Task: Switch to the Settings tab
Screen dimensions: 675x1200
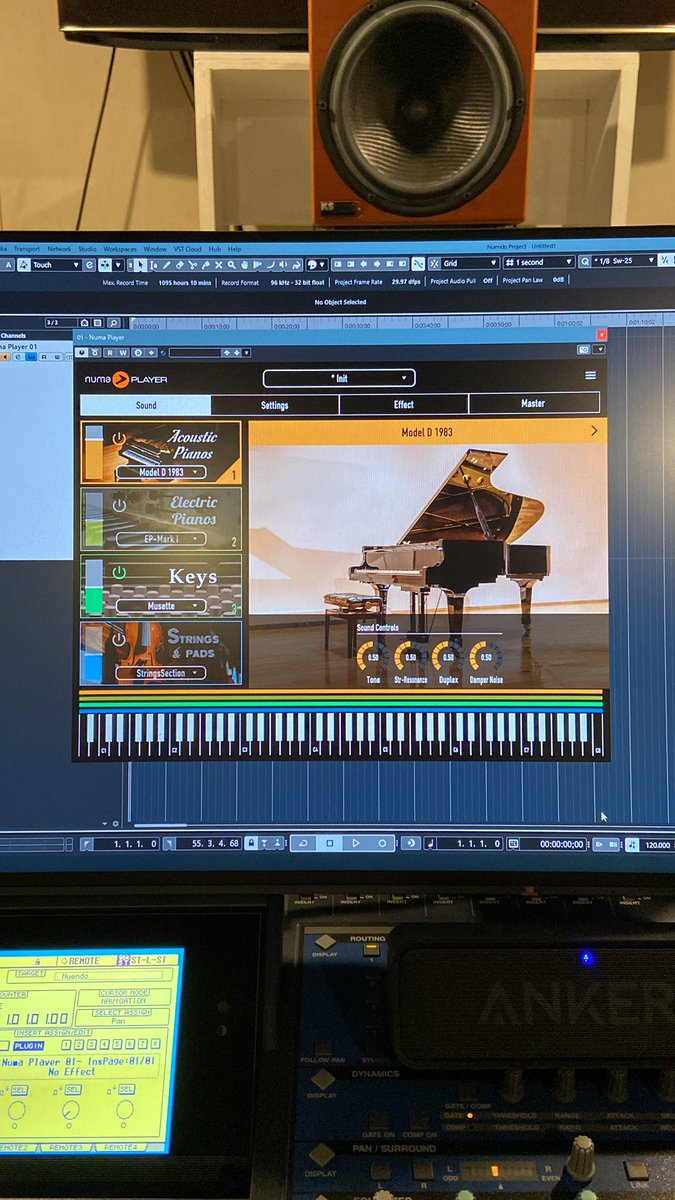Action: pos(275,405)
